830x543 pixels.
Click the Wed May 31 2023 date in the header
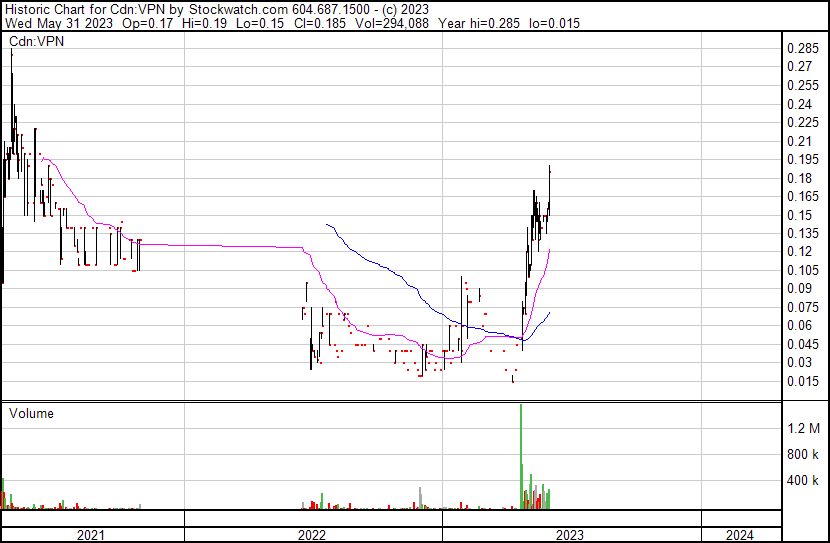coord(58,23)
